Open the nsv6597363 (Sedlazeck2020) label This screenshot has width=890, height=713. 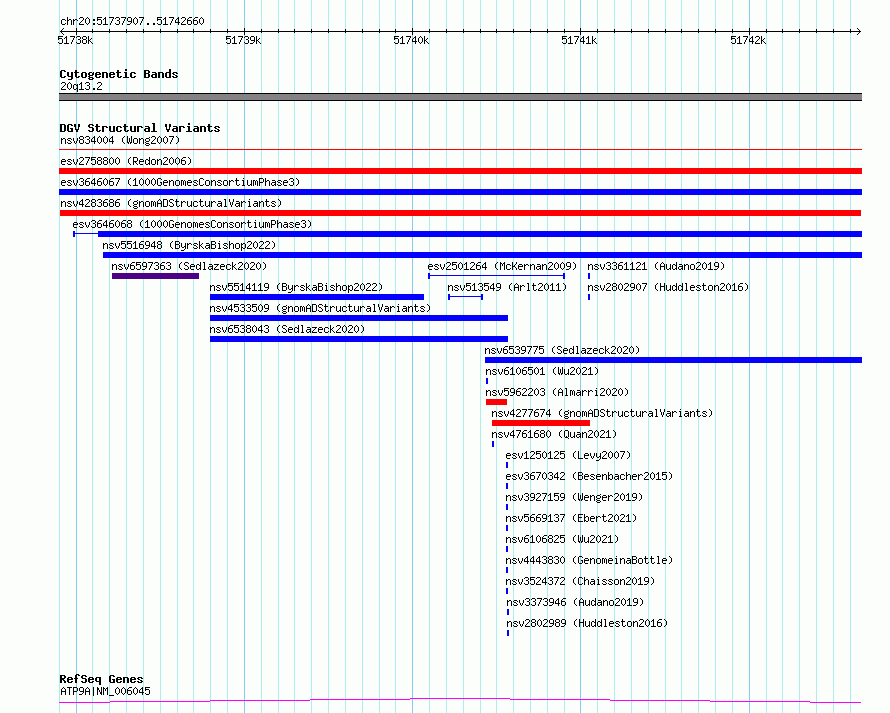(189, 266)
